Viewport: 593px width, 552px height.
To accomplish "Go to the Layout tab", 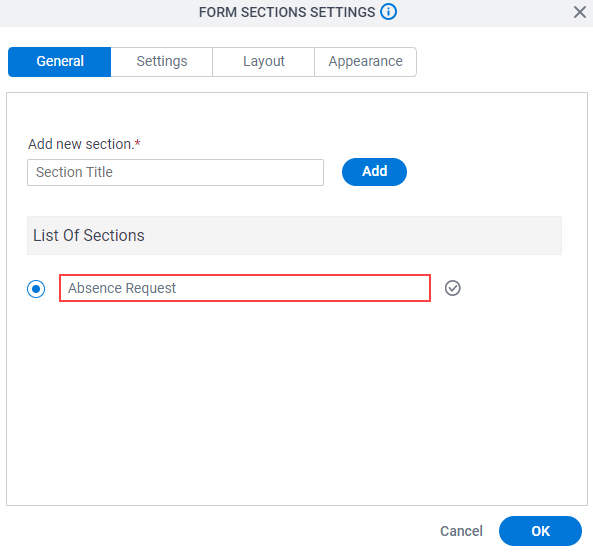I will point(264,62).
